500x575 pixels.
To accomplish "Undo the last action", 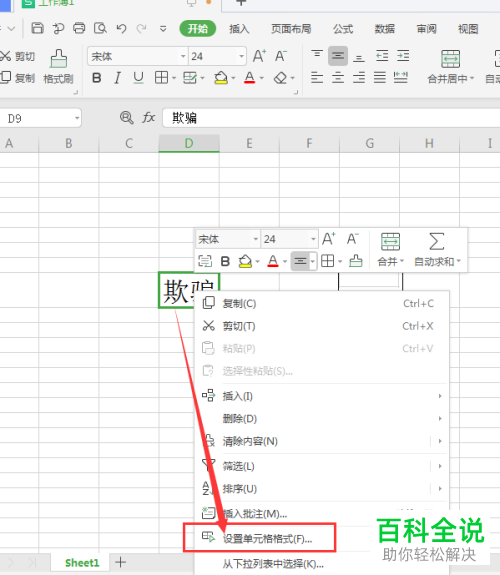I will tap(121, 28).
